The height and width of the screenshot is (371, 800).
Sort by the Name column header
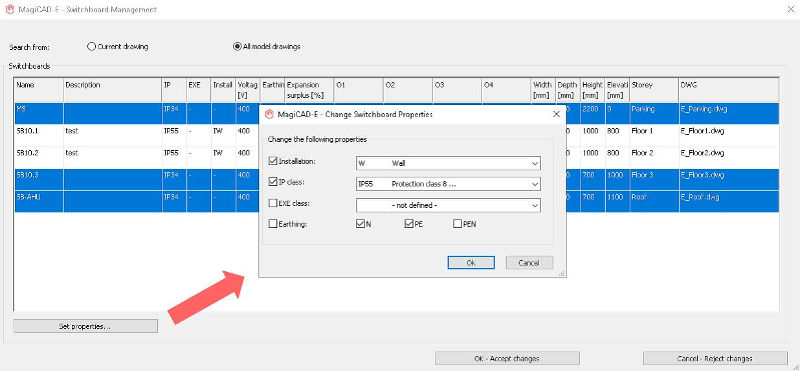coord(39,90)
